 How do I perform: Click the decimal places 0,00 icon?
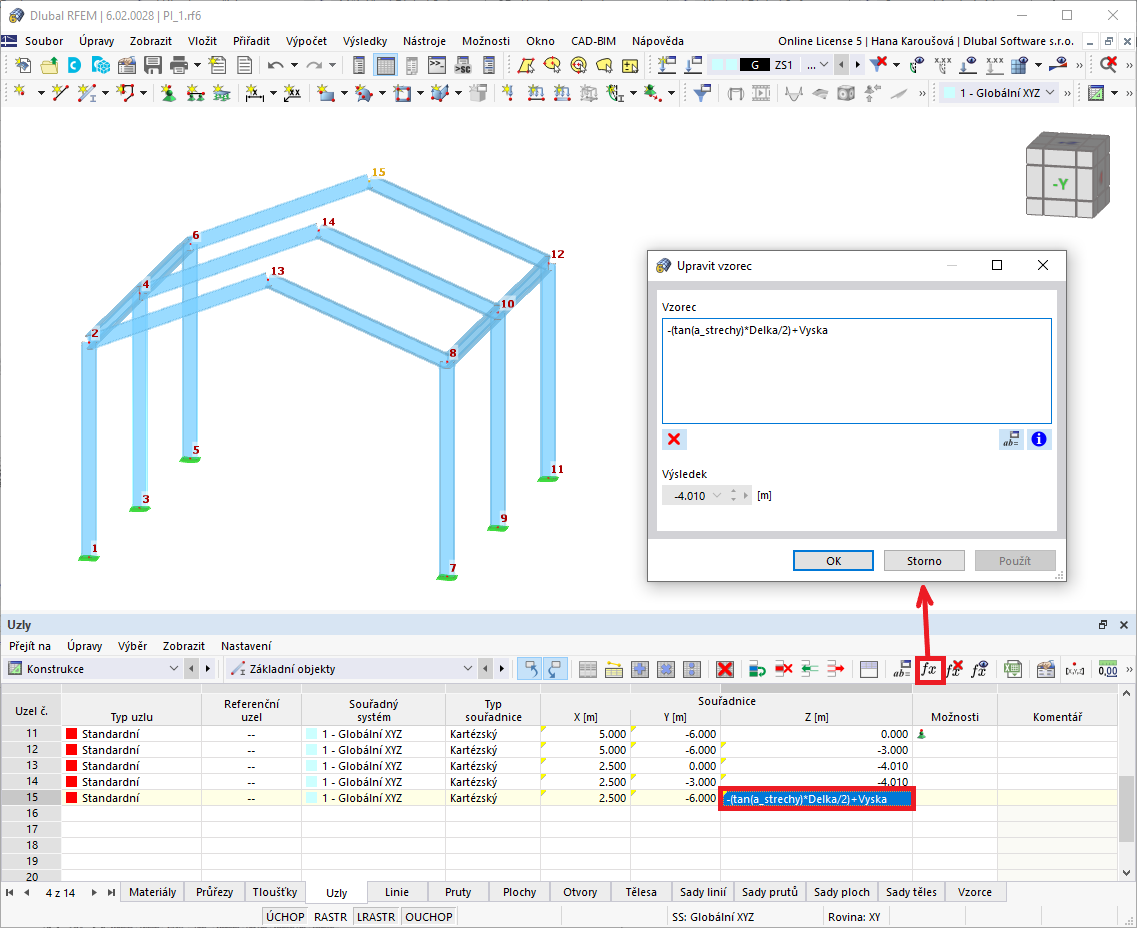[x=1108, y=669]
